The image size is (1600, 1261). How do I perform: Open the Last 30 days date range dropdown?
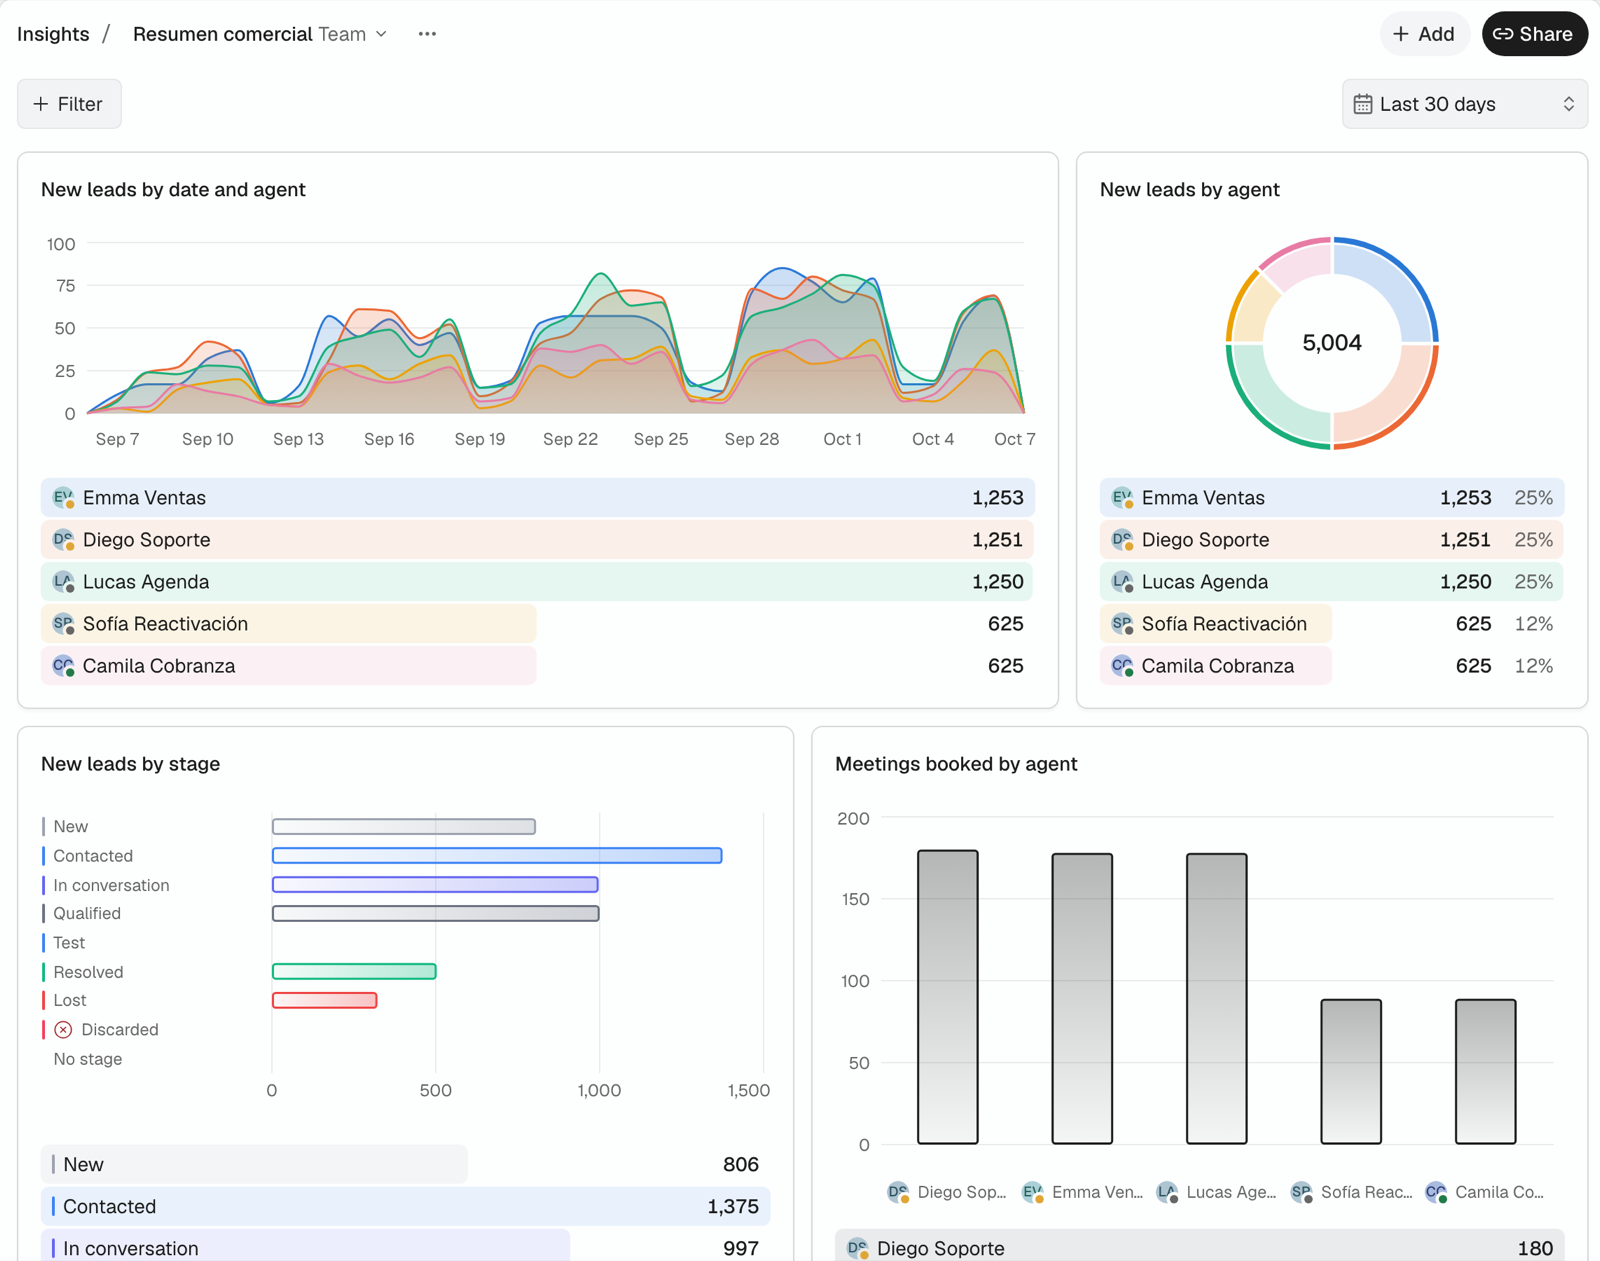point(1464,104)
